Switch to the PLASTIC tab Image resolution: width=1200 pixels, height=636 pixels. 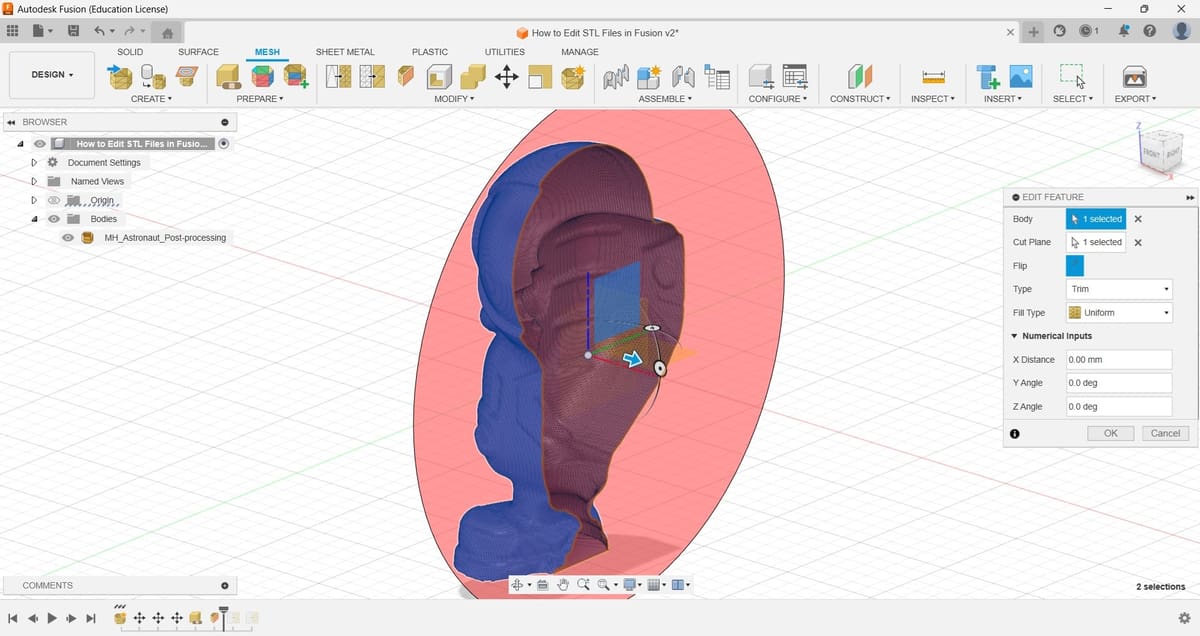[x=430, y=52]
